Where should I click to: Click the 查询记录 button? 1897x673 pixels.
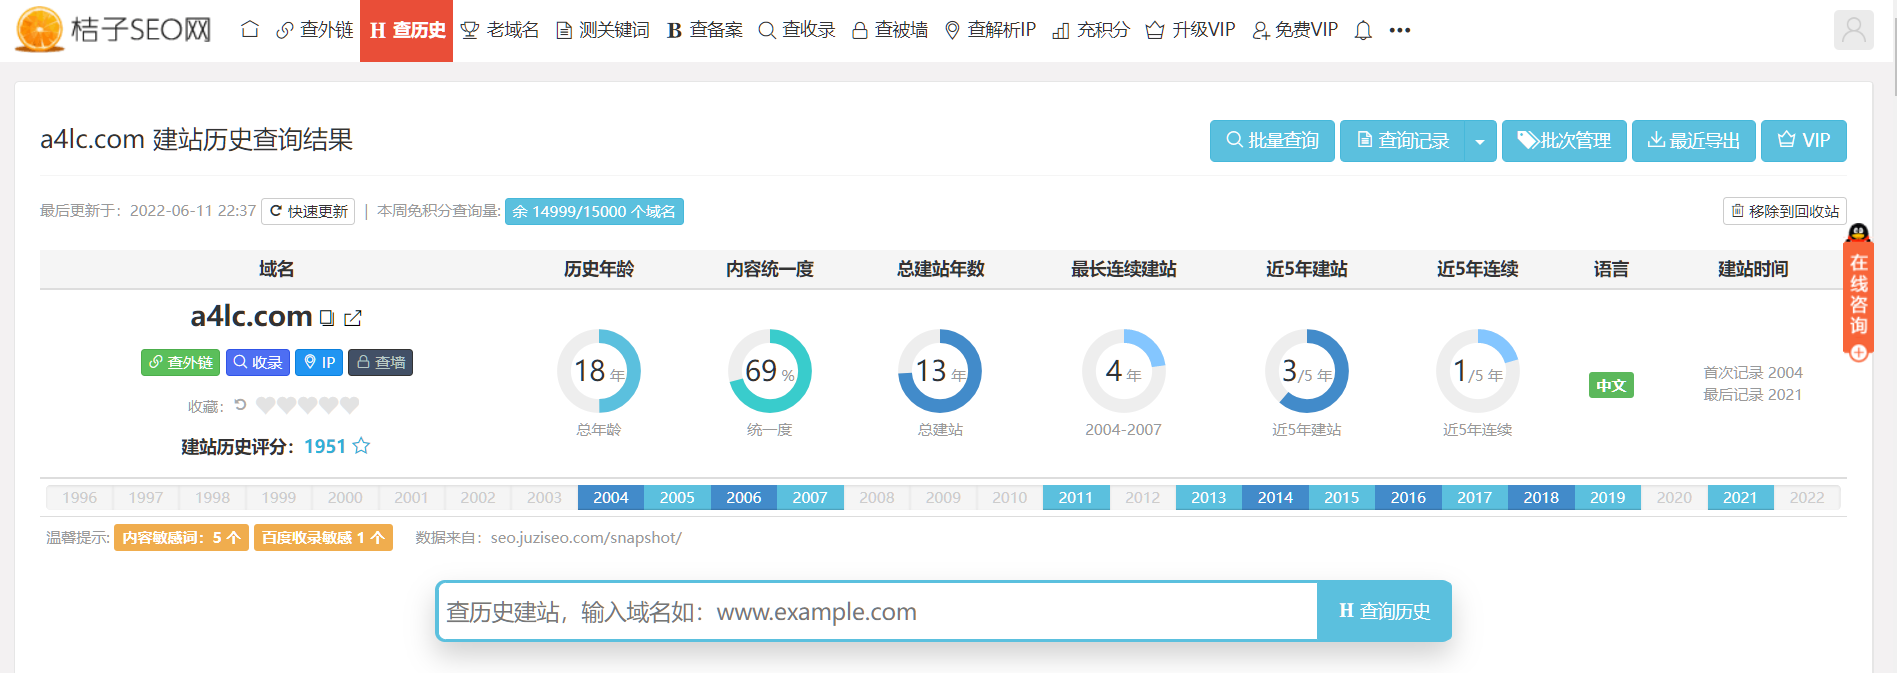click(1402, 141)
